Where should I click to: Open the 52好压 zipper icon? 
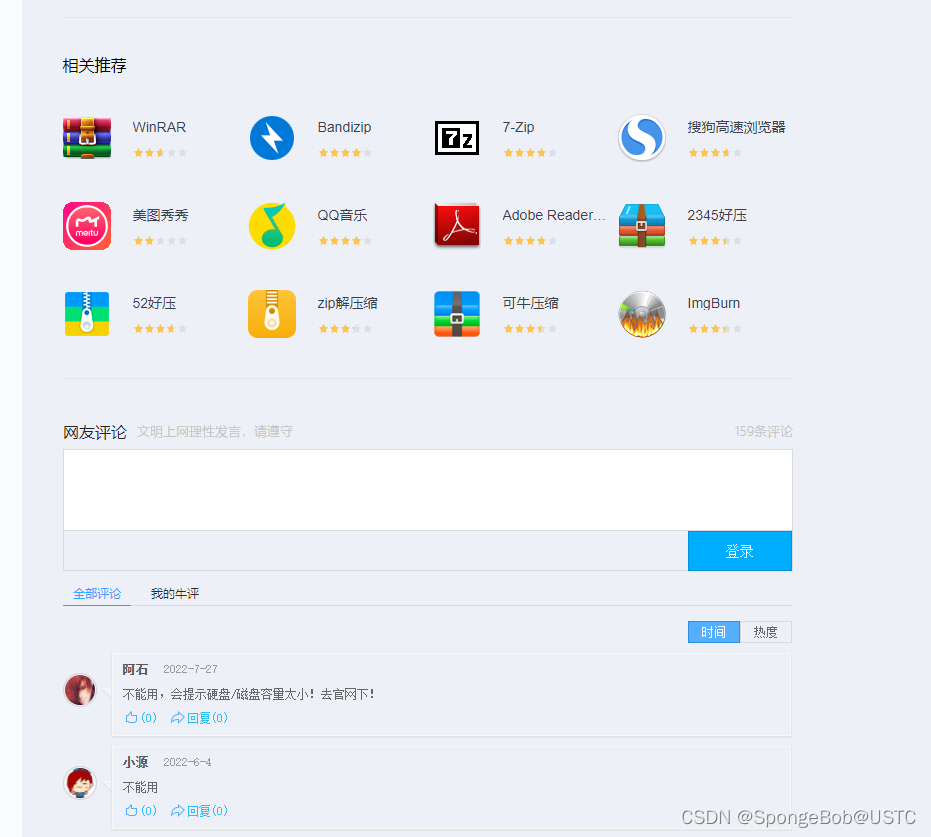(x=87, y=313)
